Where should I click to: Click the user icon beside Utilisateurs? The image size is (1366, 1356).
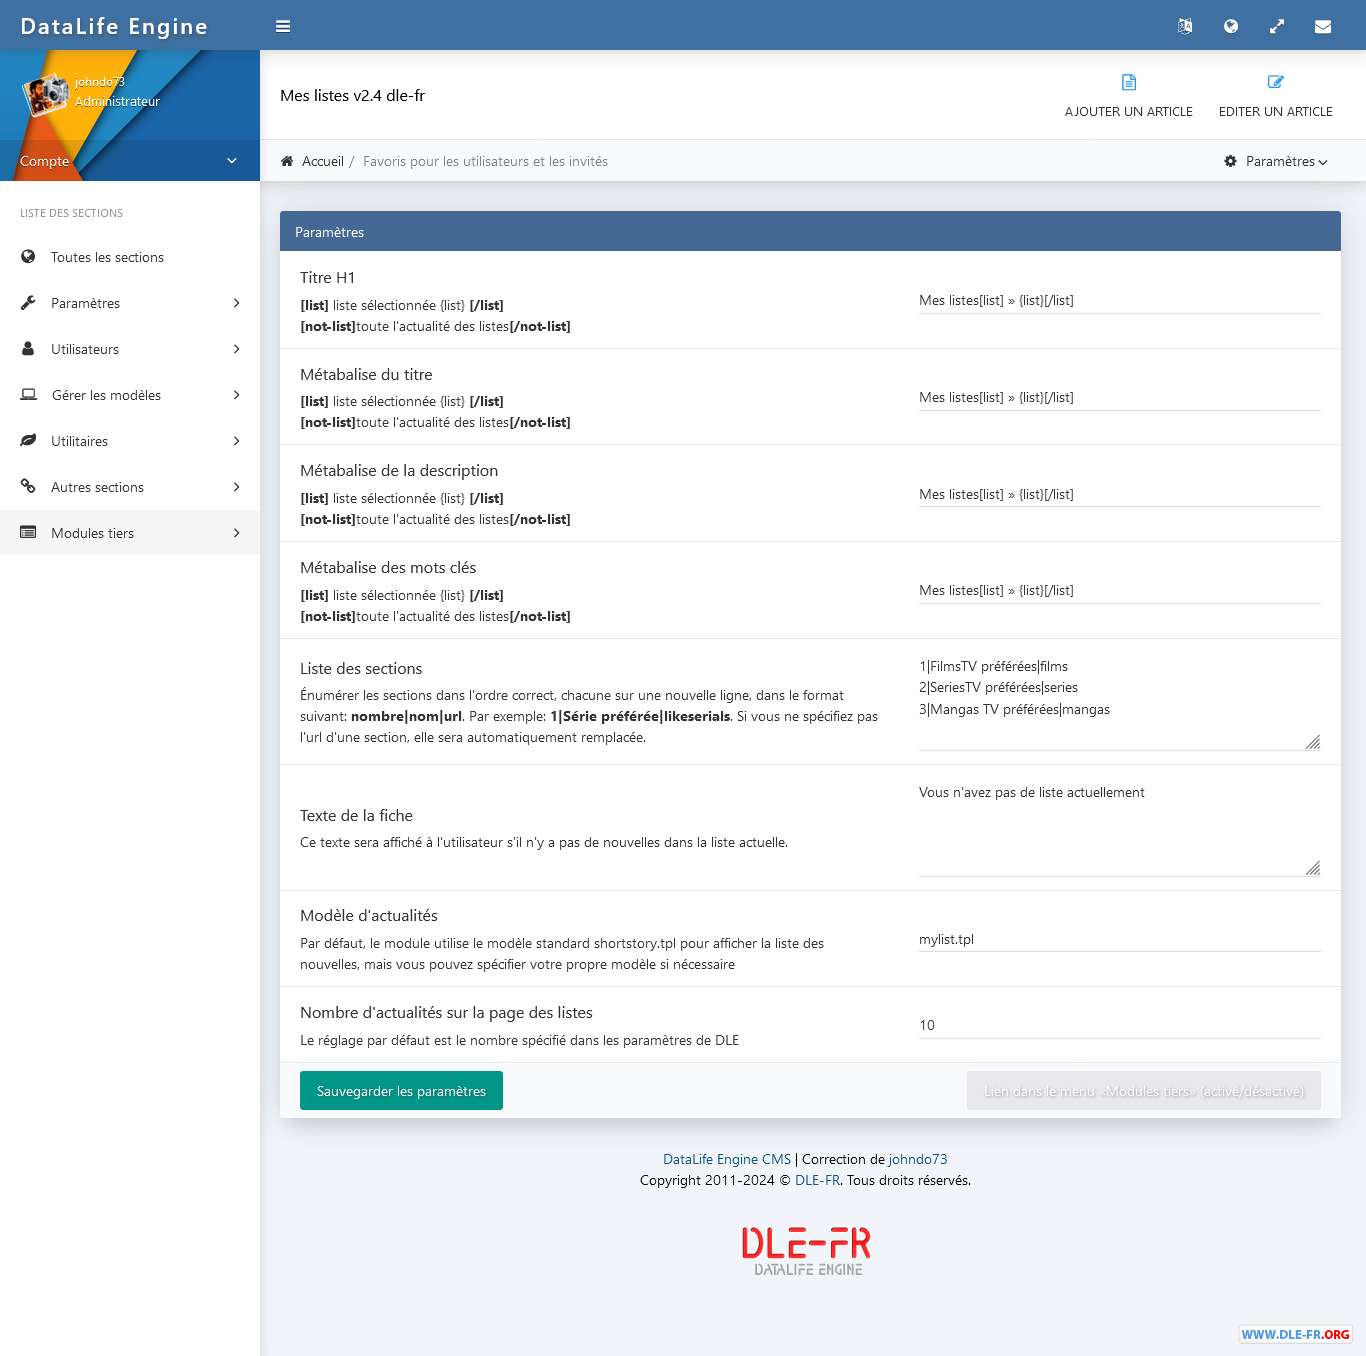(x=28, y=349)
